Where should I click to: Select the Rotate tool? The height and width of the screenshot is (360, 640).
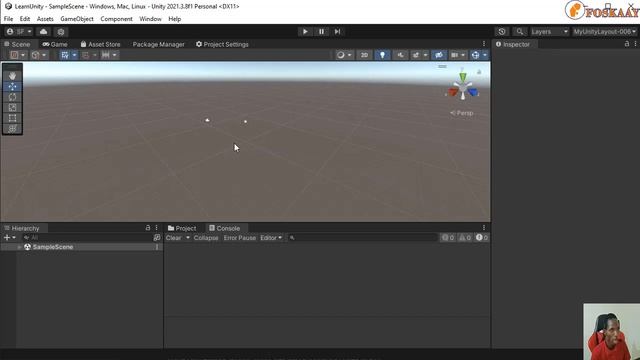pos(12,97)
